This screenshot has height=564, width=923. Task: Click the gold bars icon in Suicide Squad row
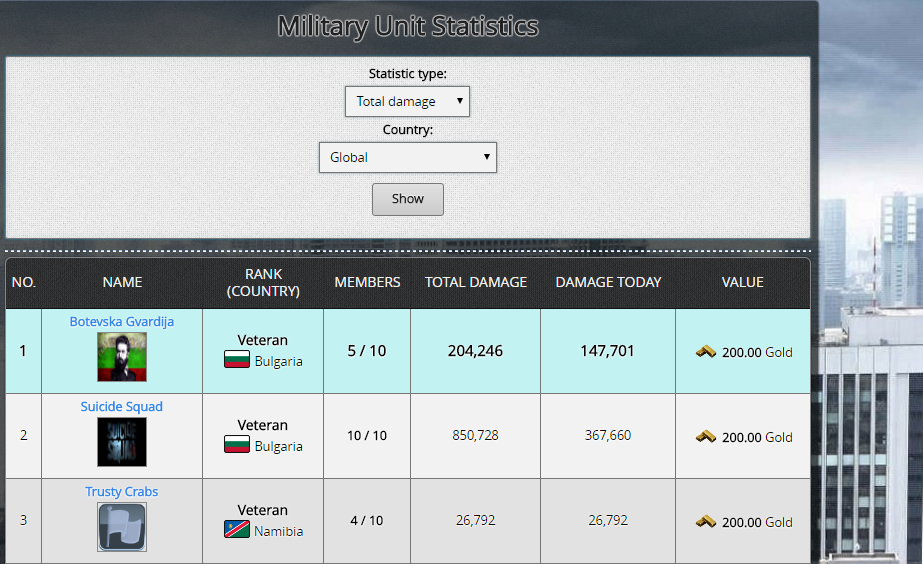[706, 436]
